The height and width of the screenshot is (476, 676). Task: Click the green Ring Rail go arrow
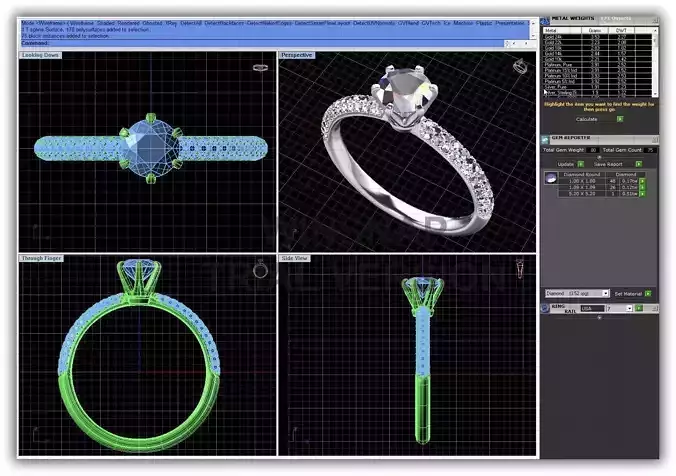point(639,308)
